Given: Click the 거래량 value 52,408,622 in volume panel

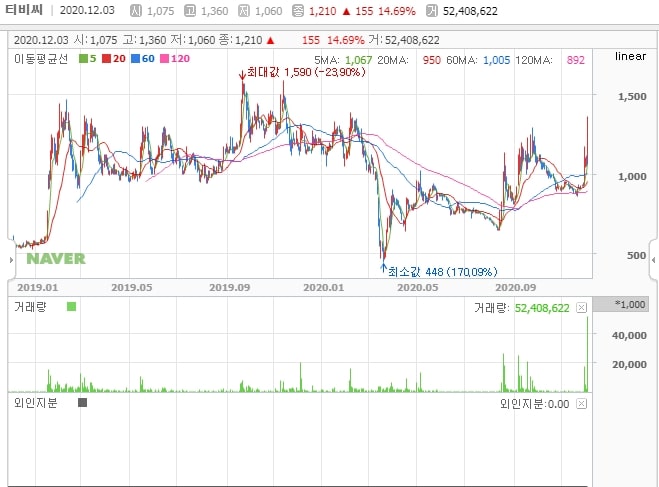Looking at the screenshot, I should pos(542,308).
